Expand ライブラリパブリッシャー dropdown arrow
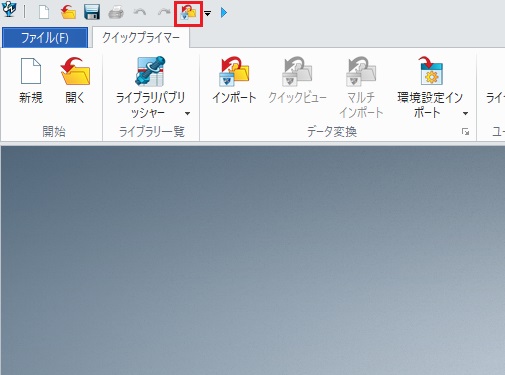The image size is (505, 375). click(x=188, y=113)
